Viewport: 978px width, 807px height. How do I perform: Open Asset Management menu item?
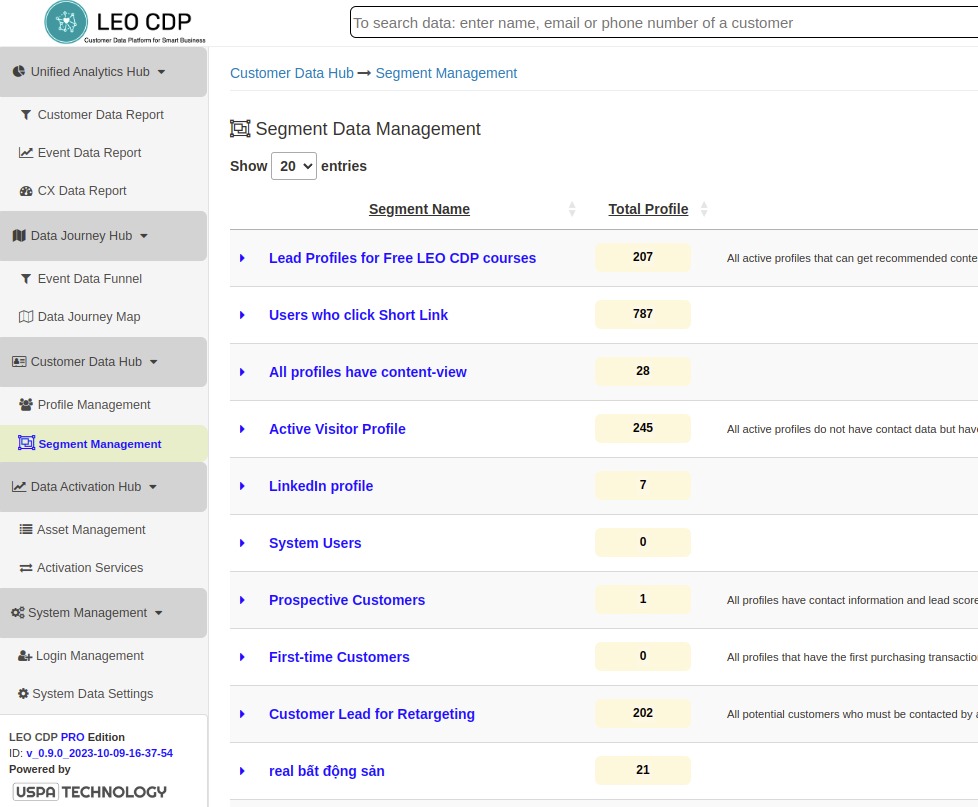pos(91,529)
